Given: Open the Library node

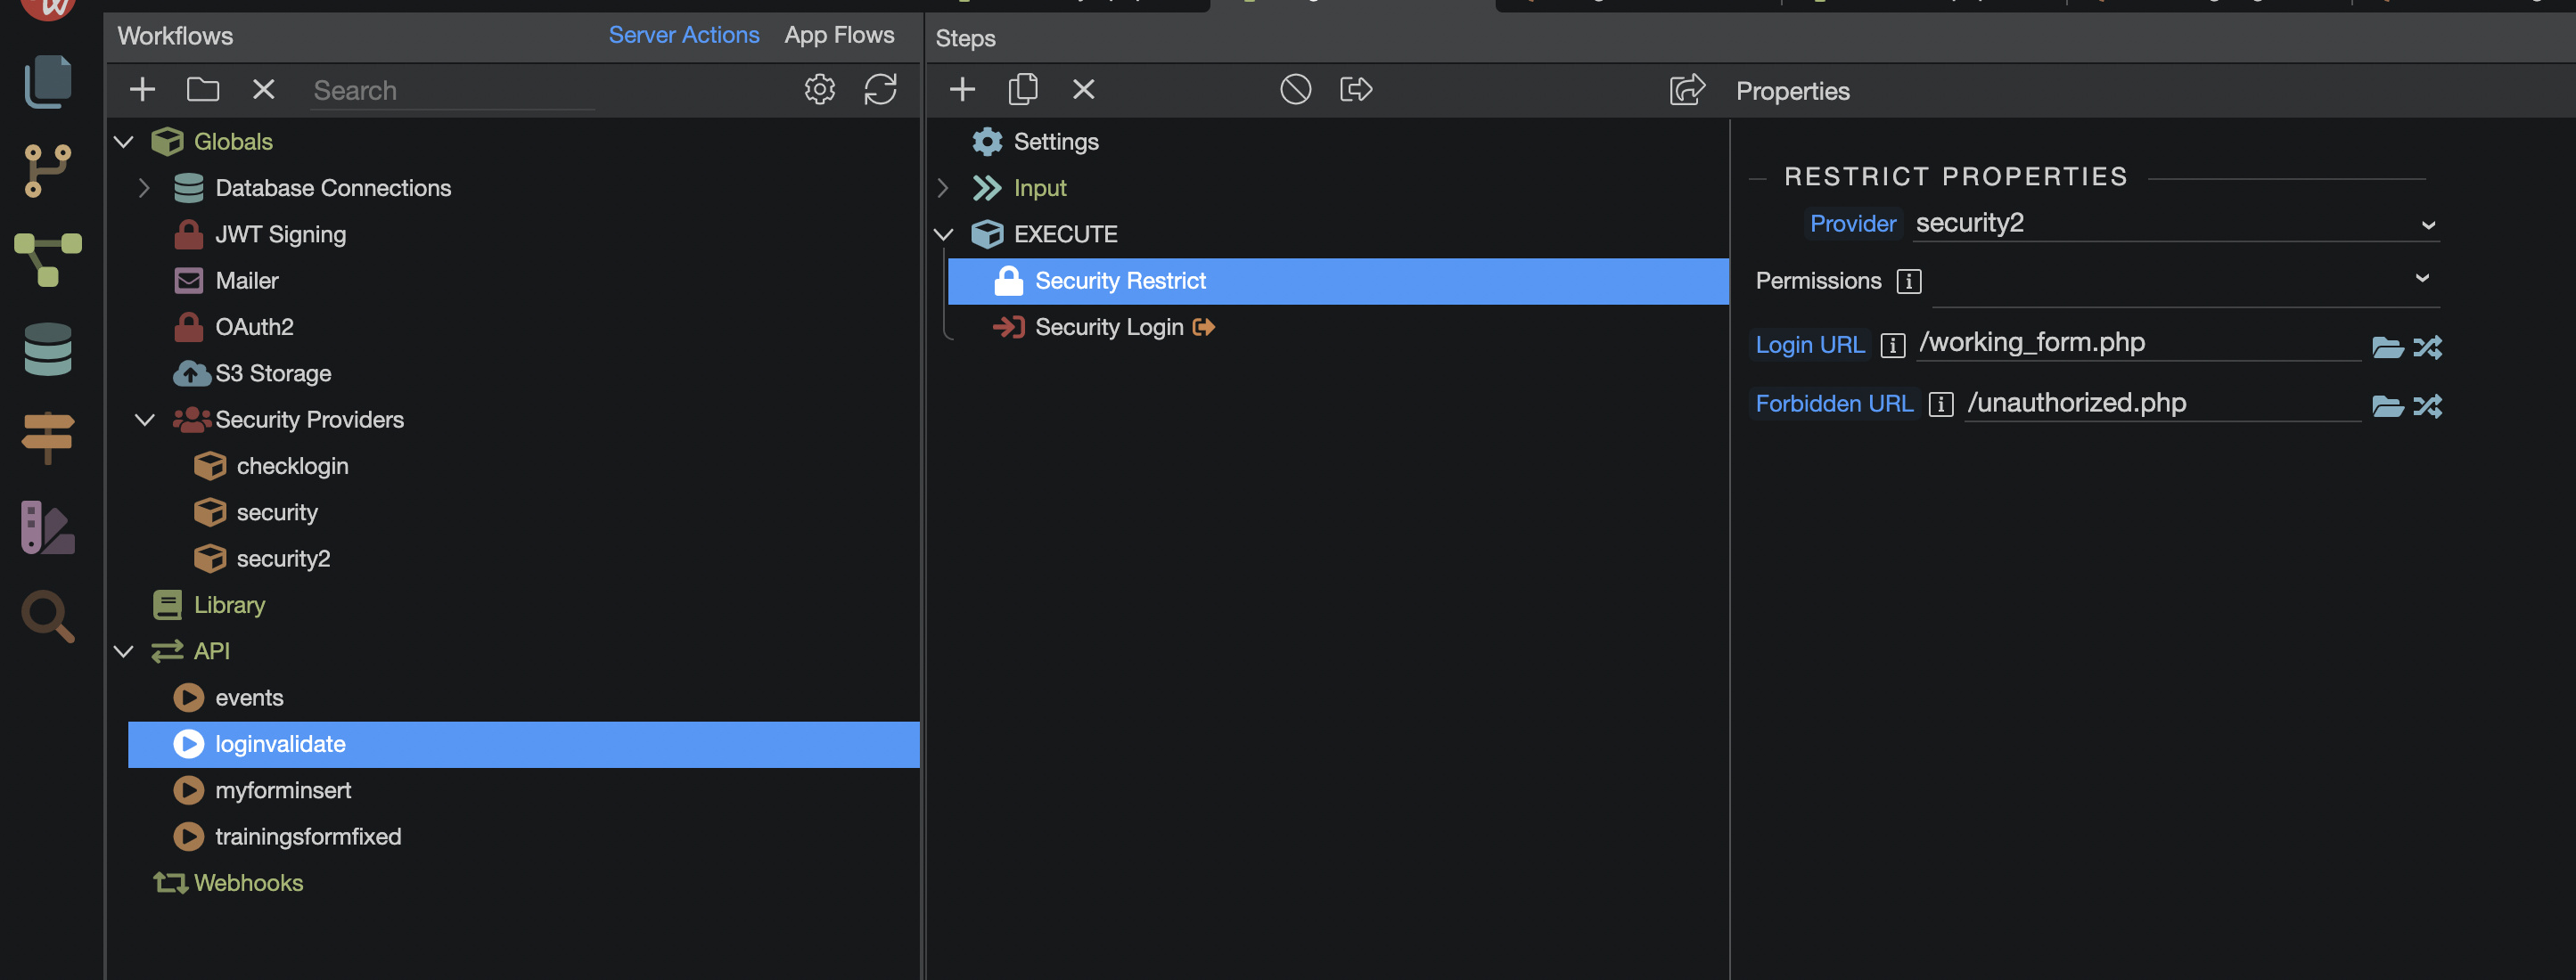Looking at the screenshot, I should click(229, 605).
